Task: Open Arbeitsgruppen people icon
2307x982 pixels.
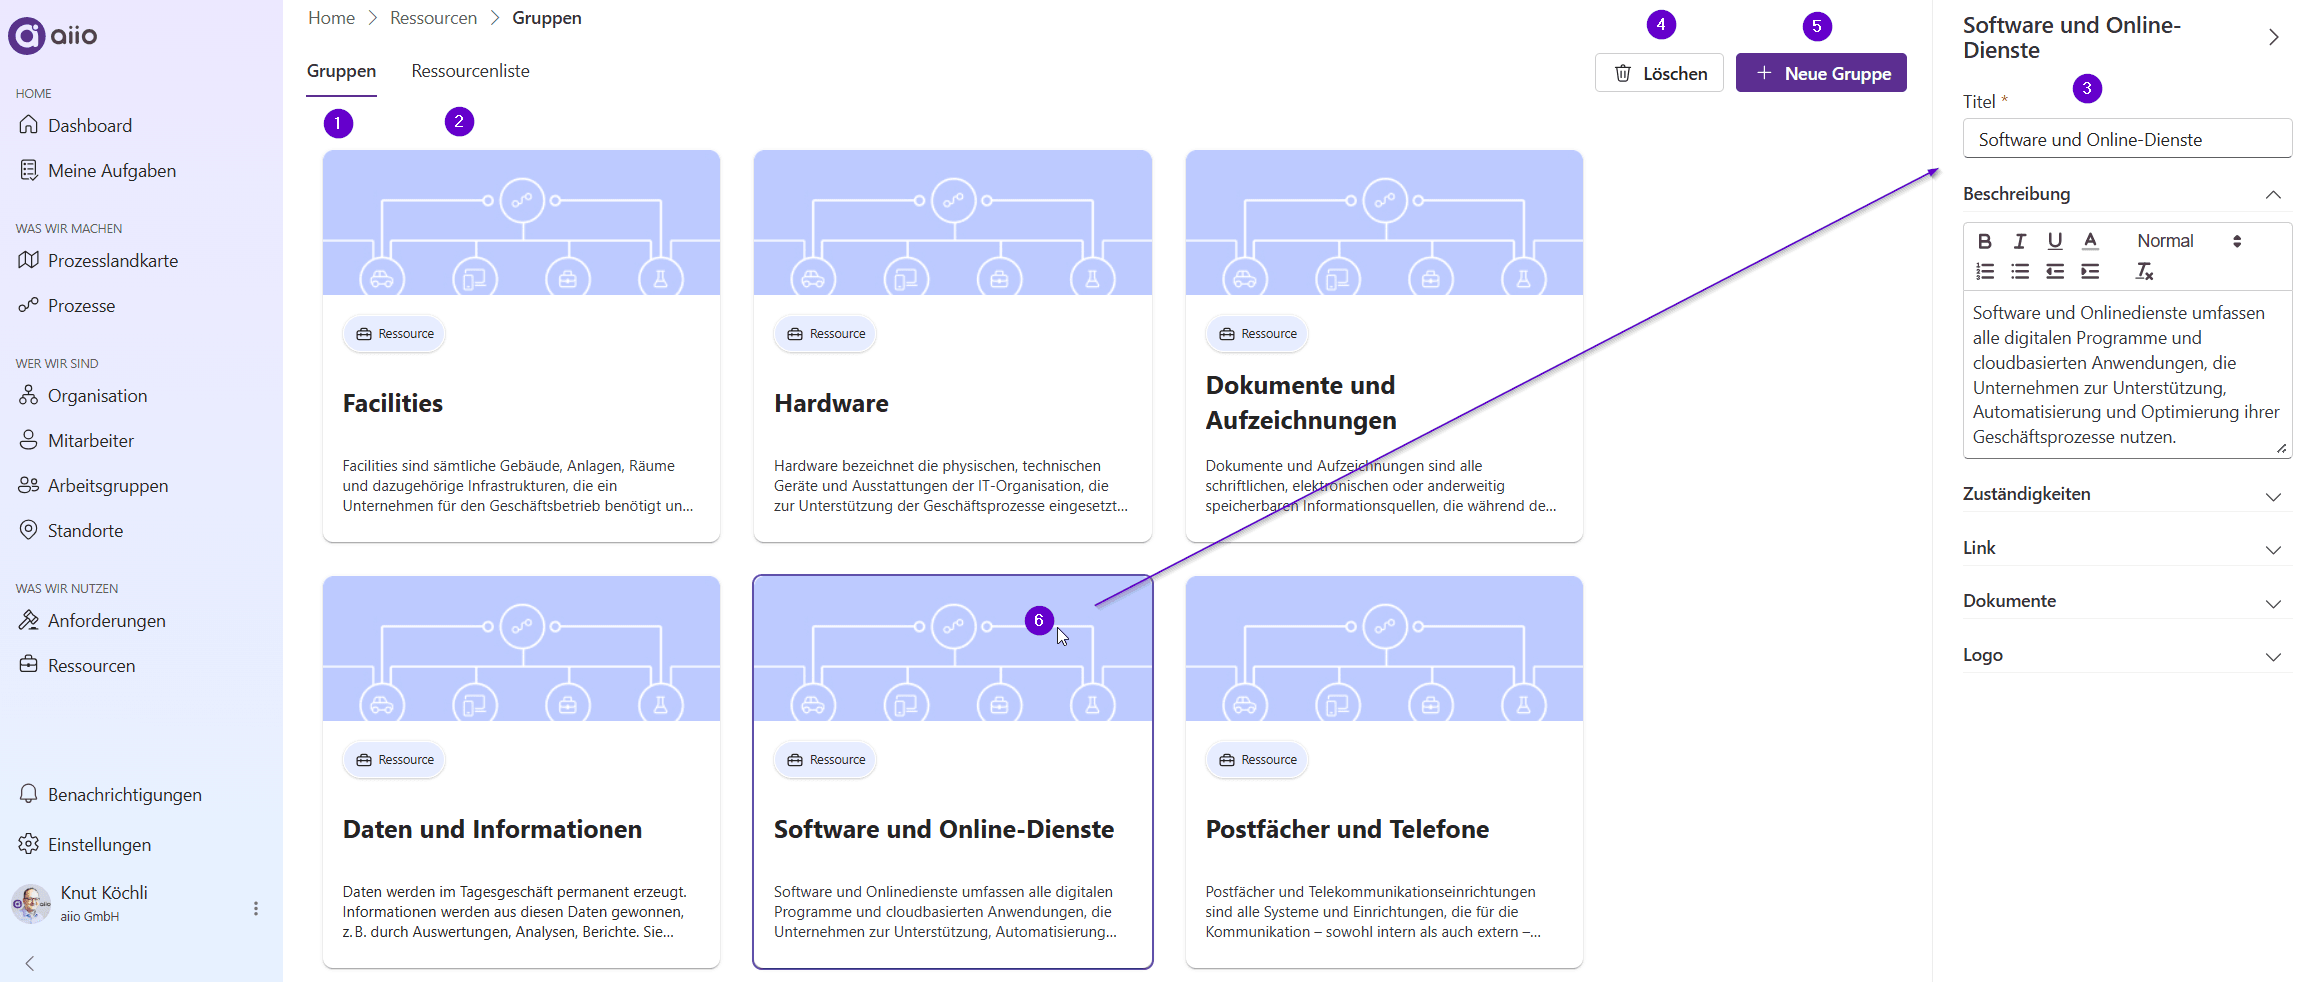Action: pyautogui.click(x=29, y=485)
